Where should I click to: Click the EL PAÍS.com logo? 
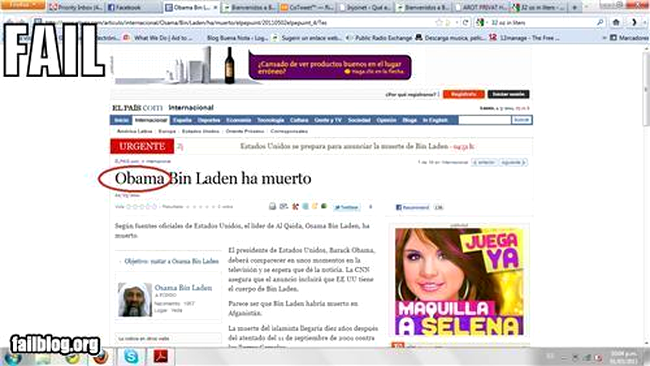pos(137,108)
